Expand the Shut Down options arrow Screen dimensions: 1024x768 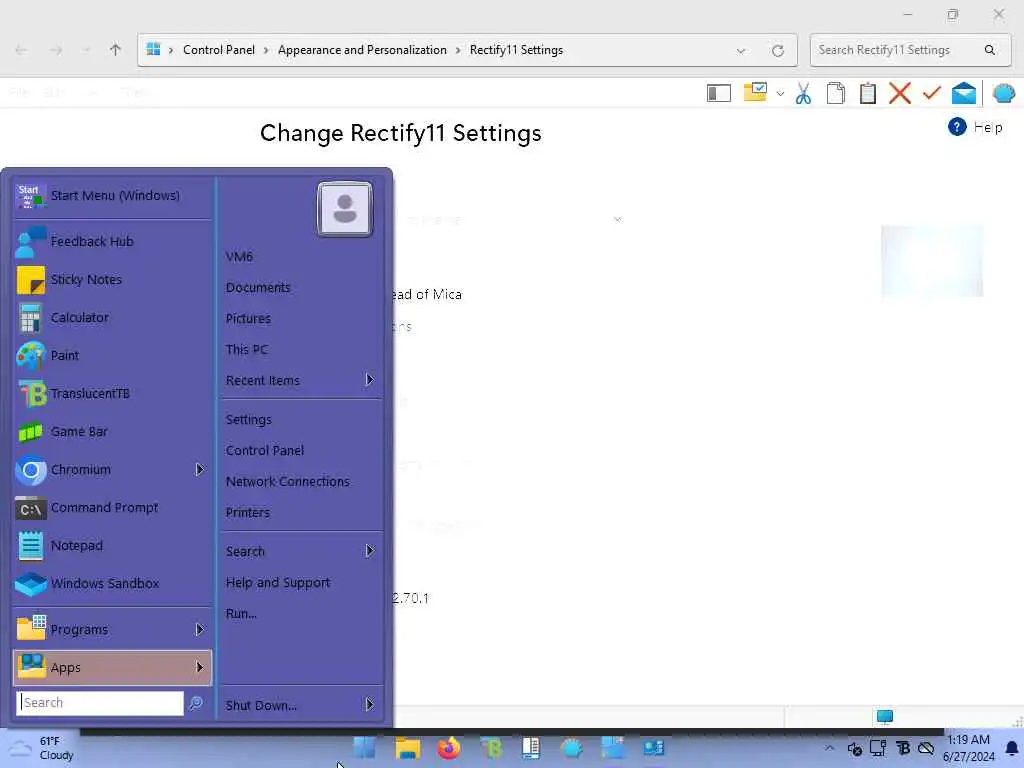coord(370,705)
